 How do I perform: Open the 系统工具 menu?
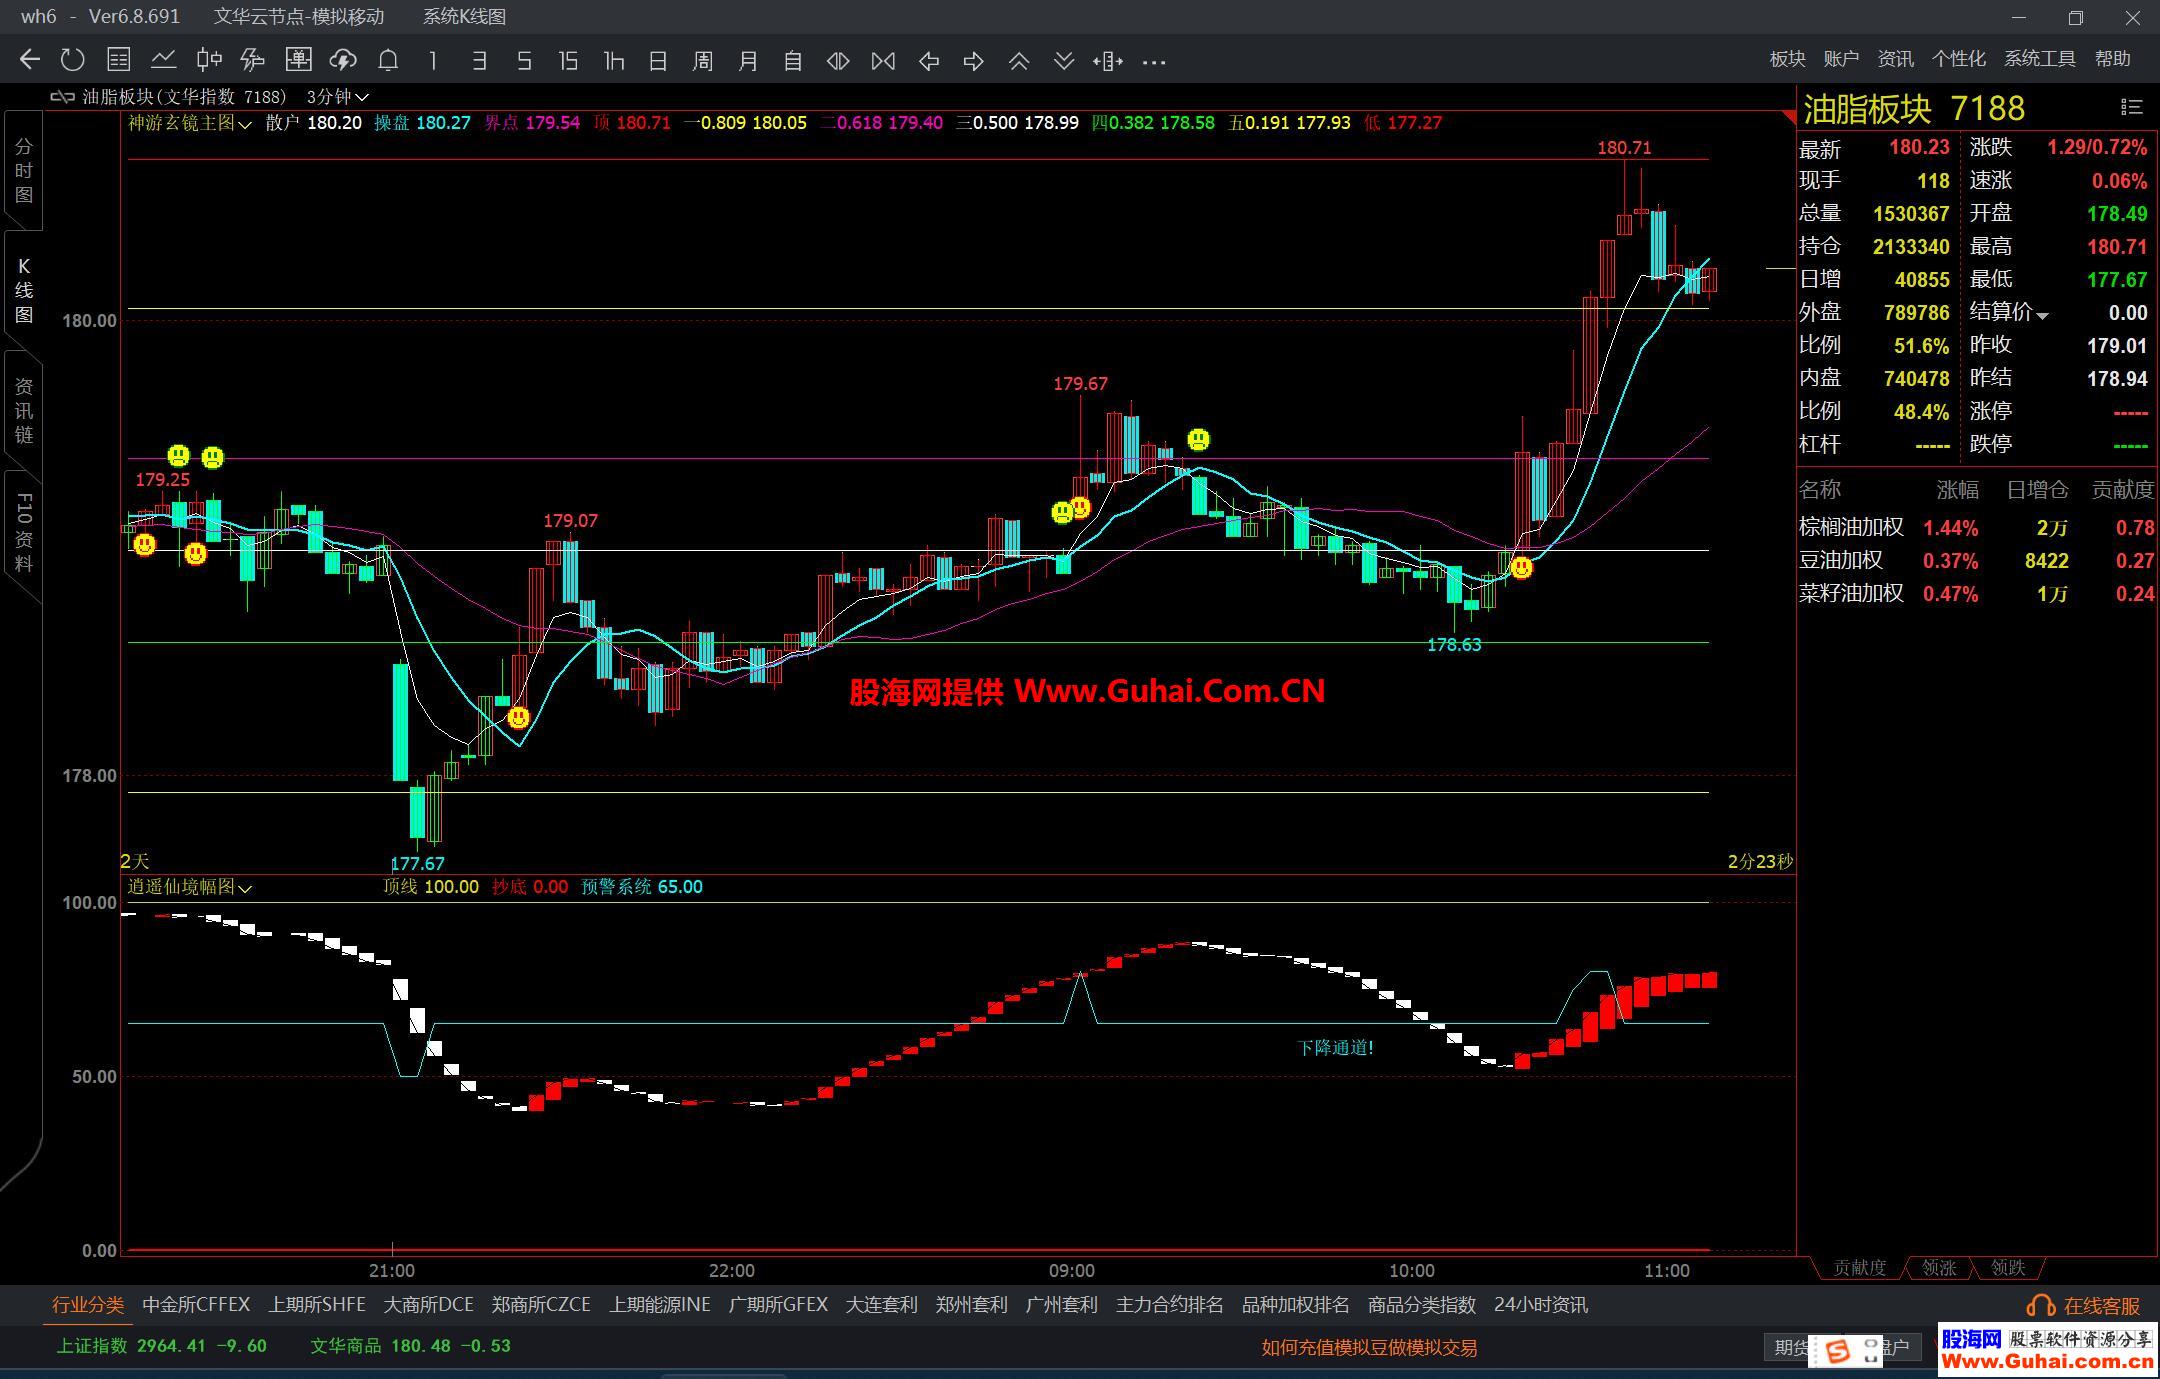tap(2039, 59)
